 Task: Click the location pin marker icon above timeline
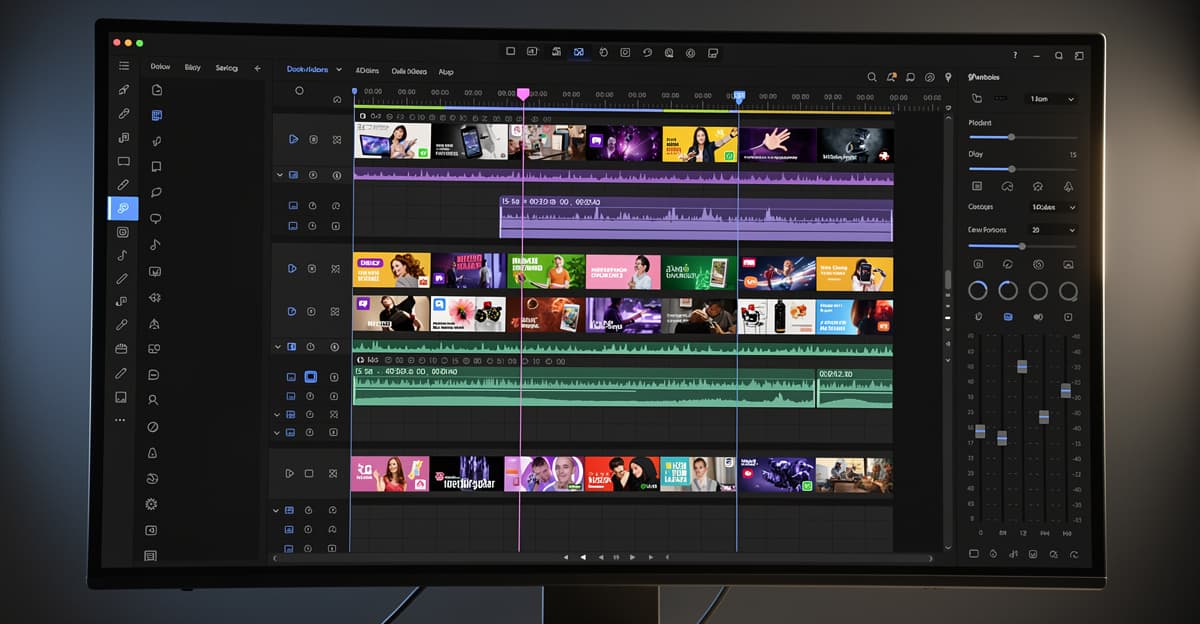pos(948,77)
